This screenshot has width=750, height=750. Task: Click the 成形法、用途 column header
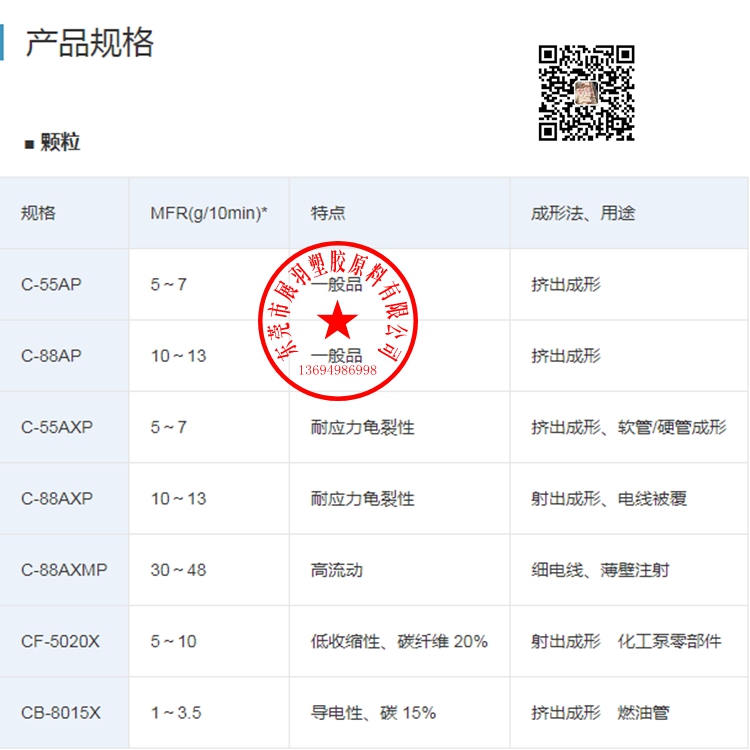(582, 213)
